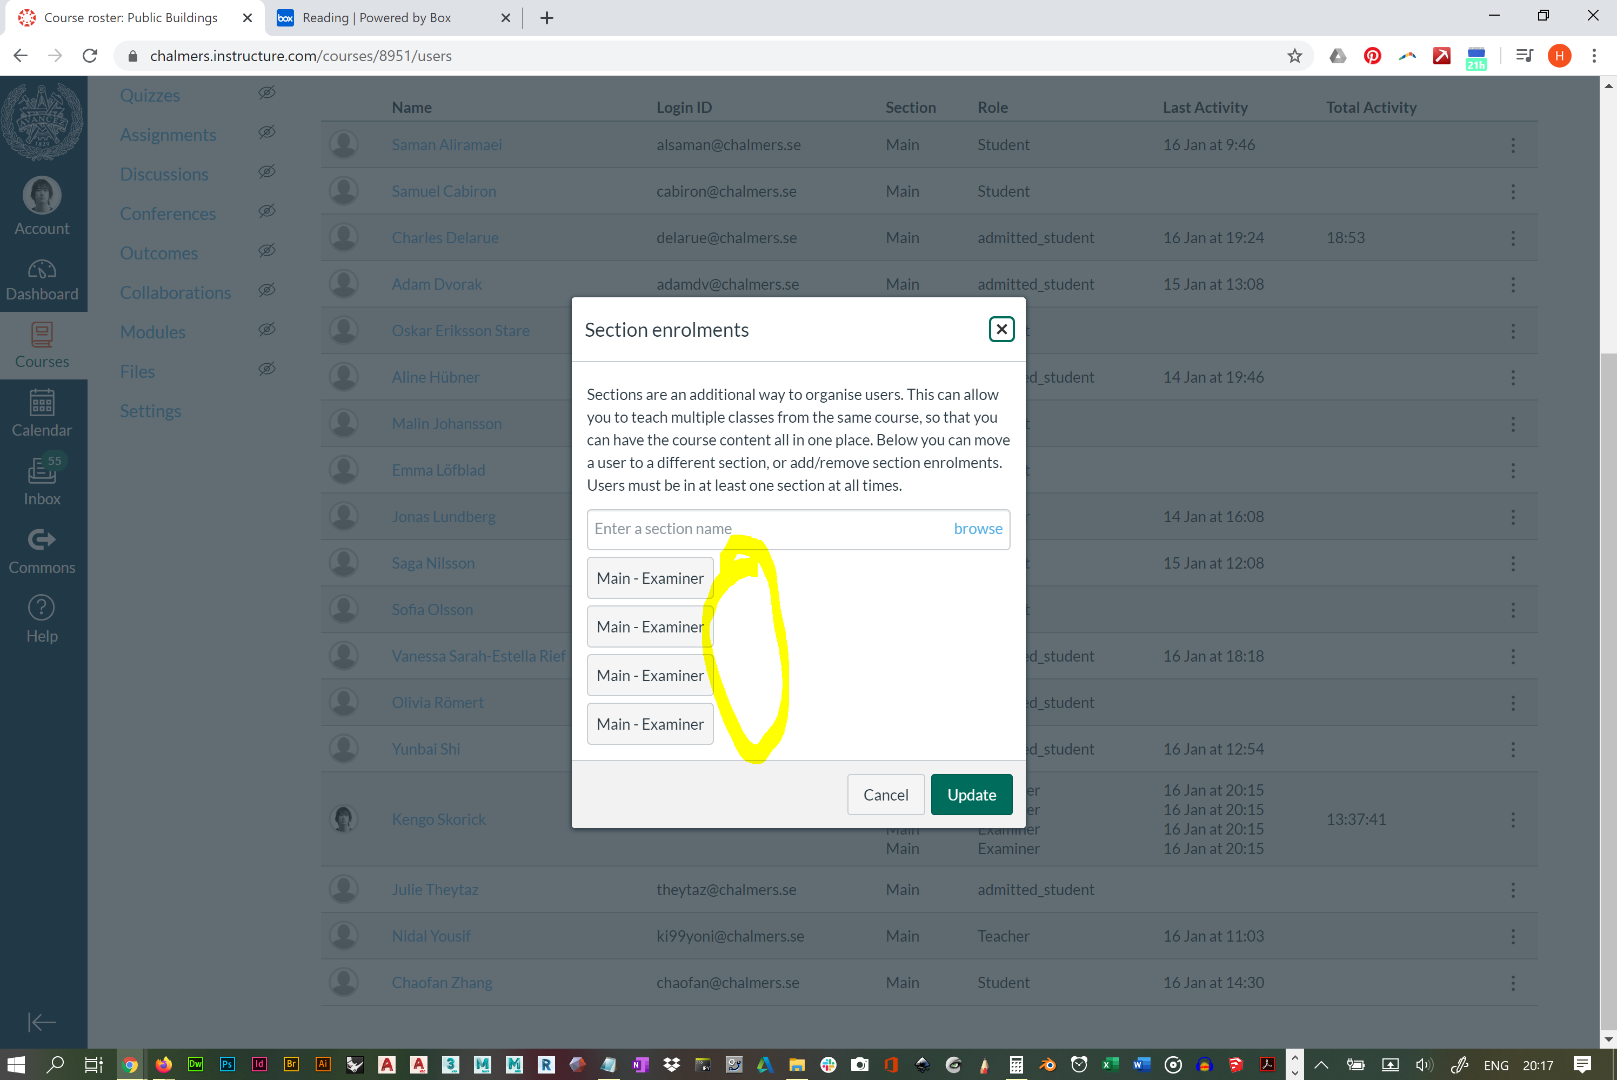Click the Google Drive extension icon

click(x=1338, y=56)
